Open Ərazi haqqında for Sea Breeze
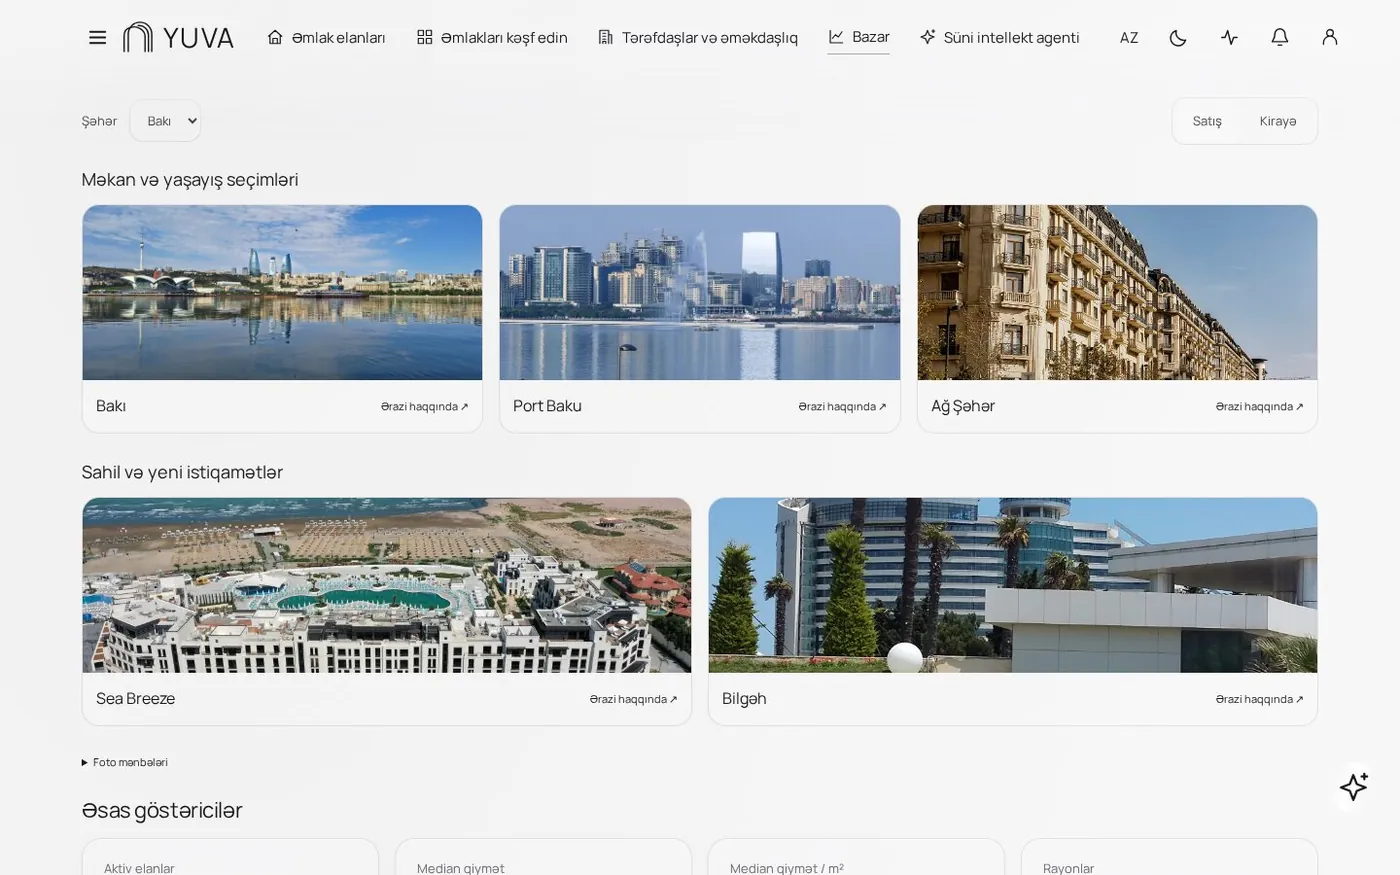 (633, 699)
